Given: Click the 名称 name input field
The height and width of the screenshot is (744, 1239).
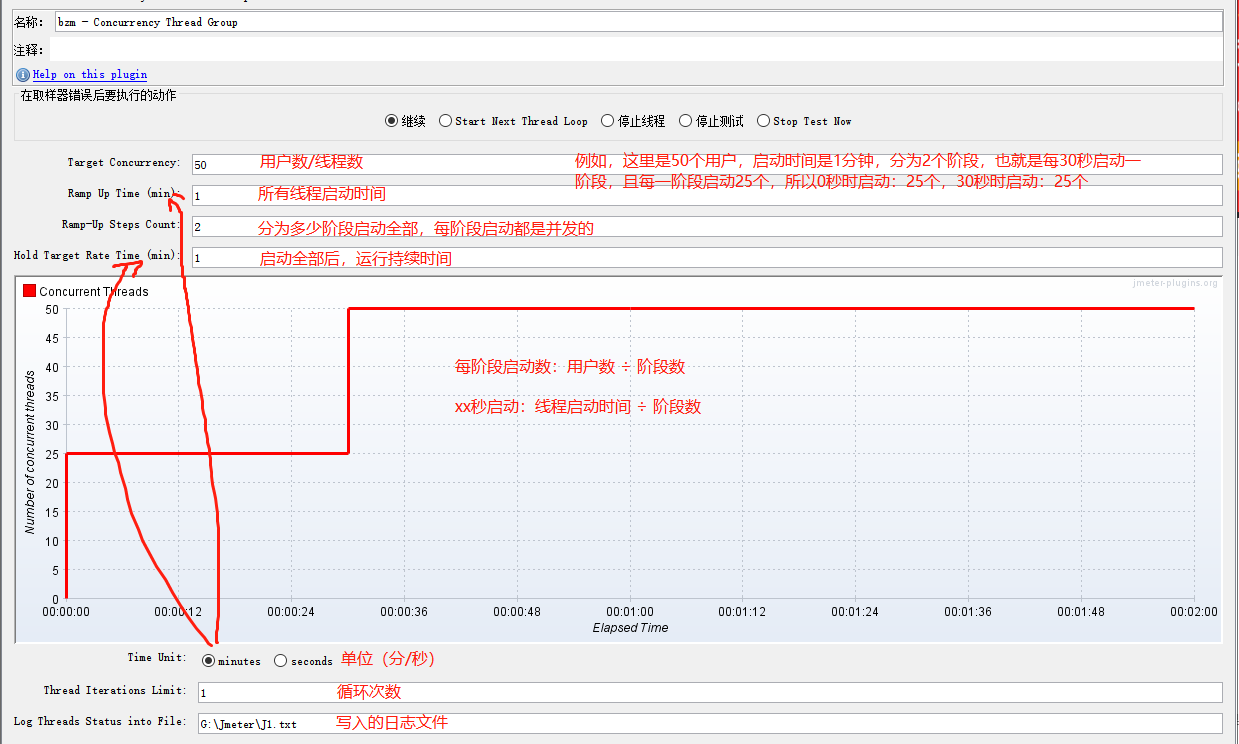Looking at the screenshot, I should (x=638, y=22).
